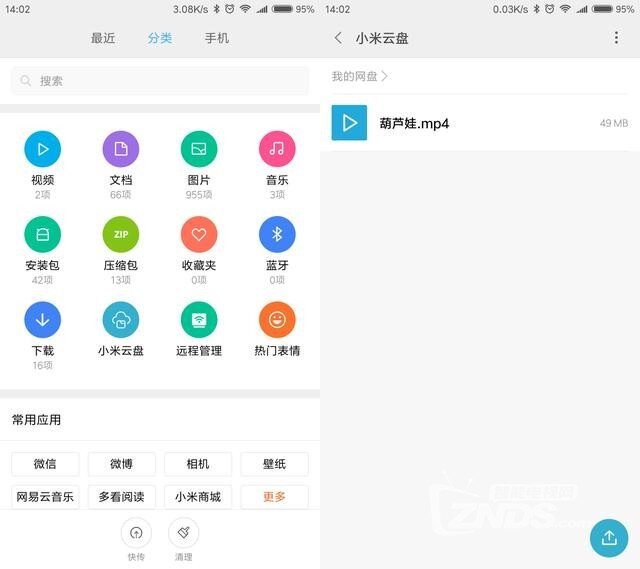Tap the search magnifier icon
Viewport: 640px width, 569px height.
tap(25, 81)
